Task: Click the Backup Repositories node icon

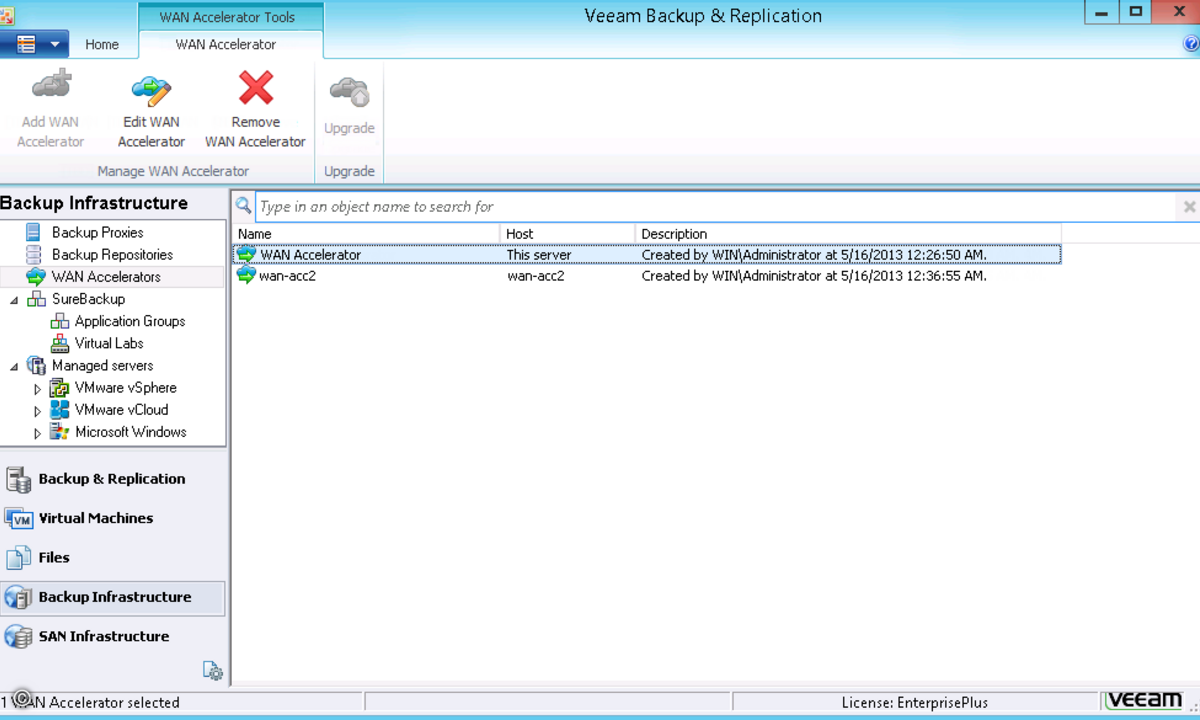Action: [x=34, y=254]
